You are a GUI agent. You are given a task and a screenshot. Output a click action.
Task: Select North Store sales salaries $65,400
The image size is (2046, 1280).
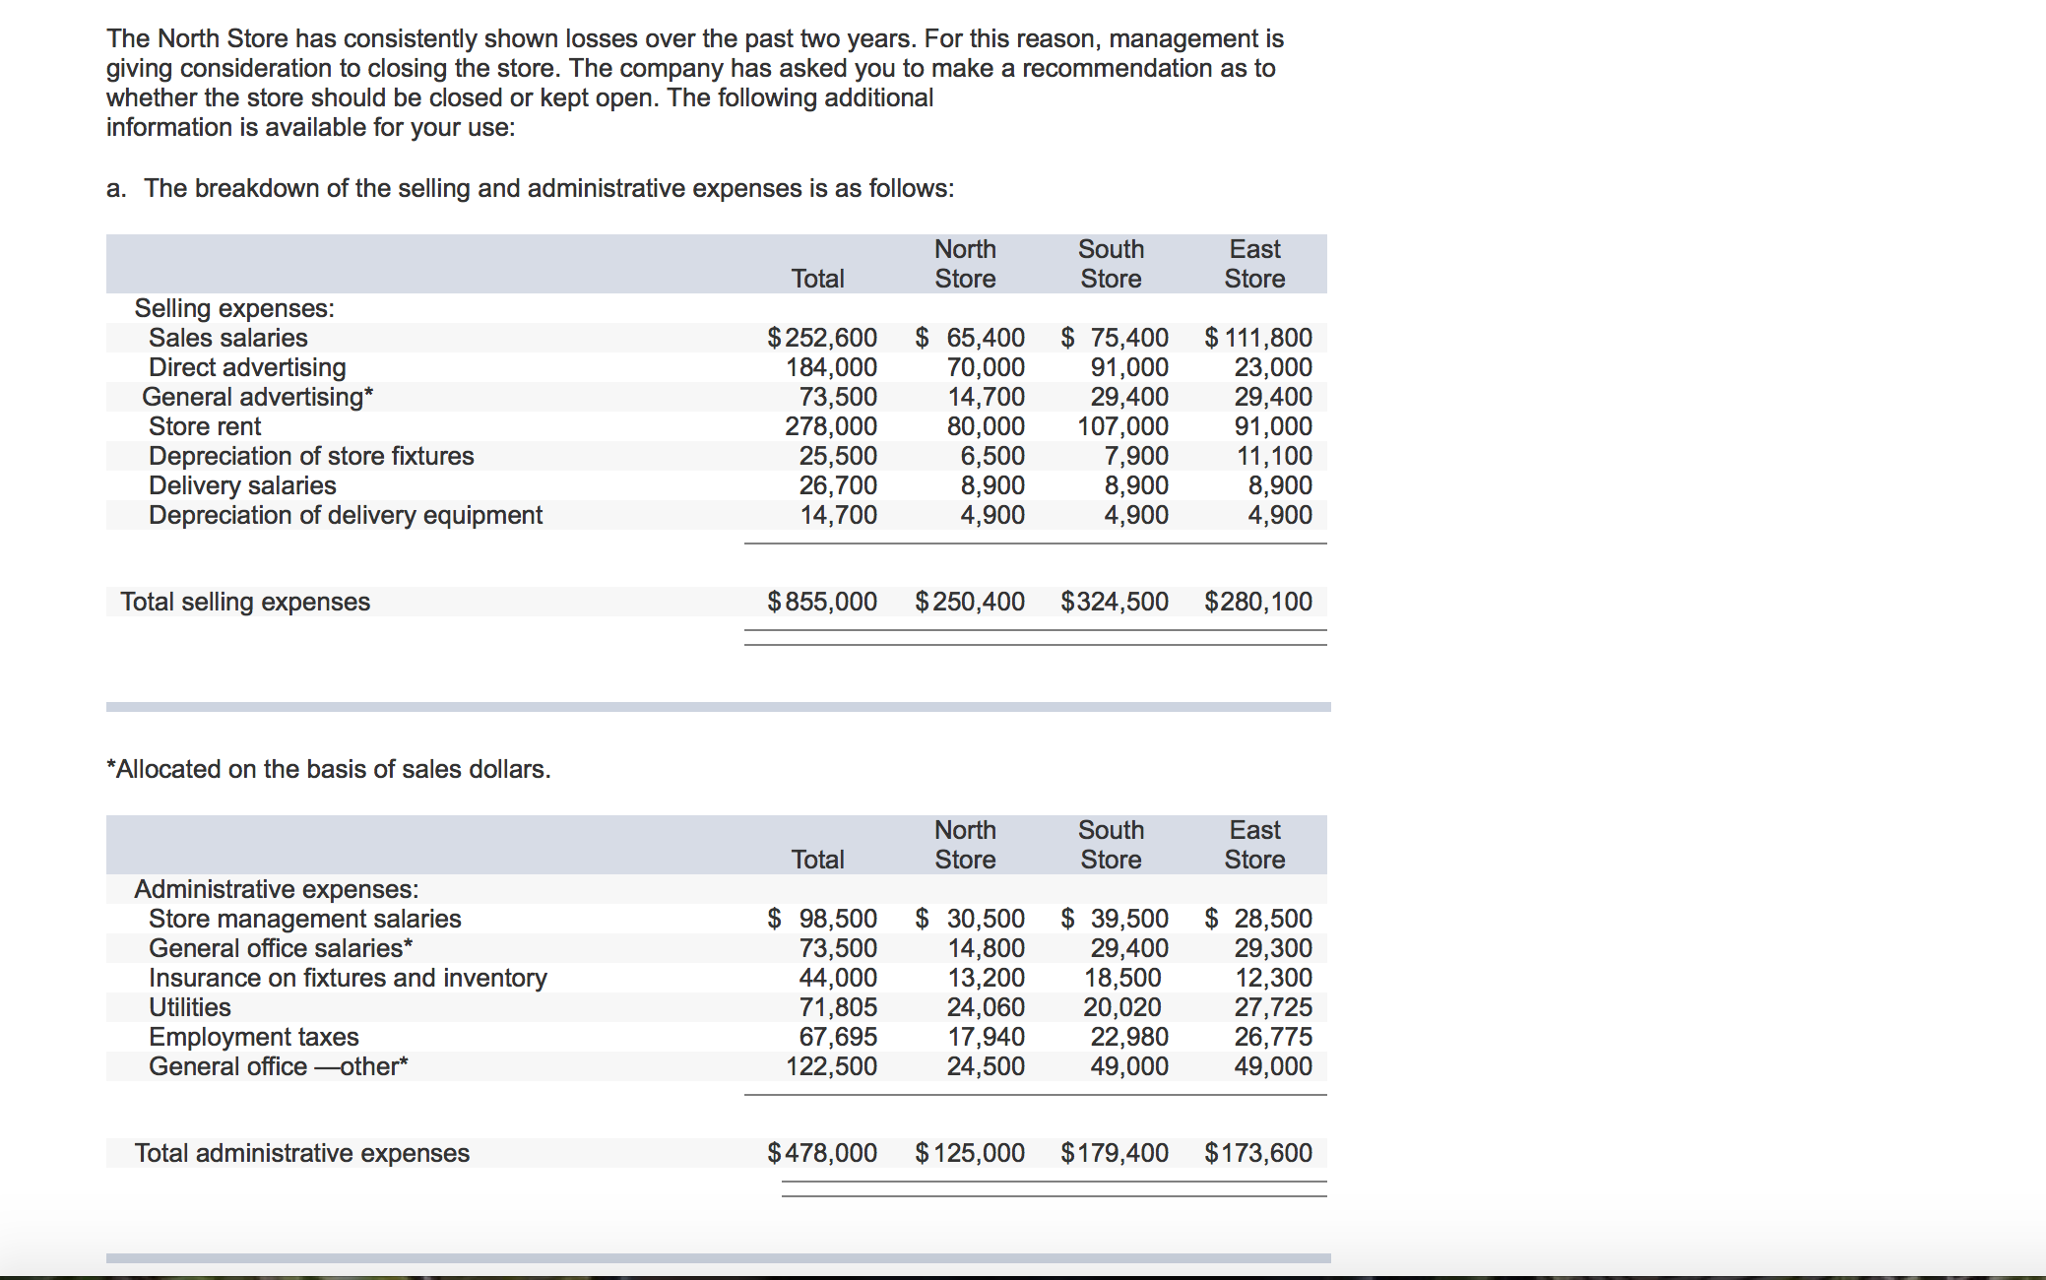970,338
